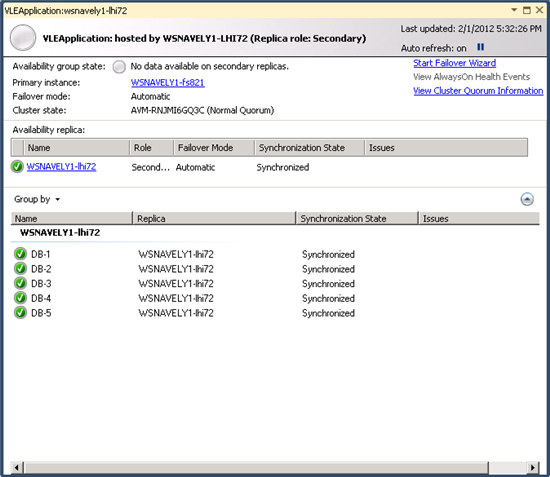This screenshot has height=477, width=550.
Task: Click green check icon next to WSNAVELY1-lhi72 replica
Action: coord(17,167)
